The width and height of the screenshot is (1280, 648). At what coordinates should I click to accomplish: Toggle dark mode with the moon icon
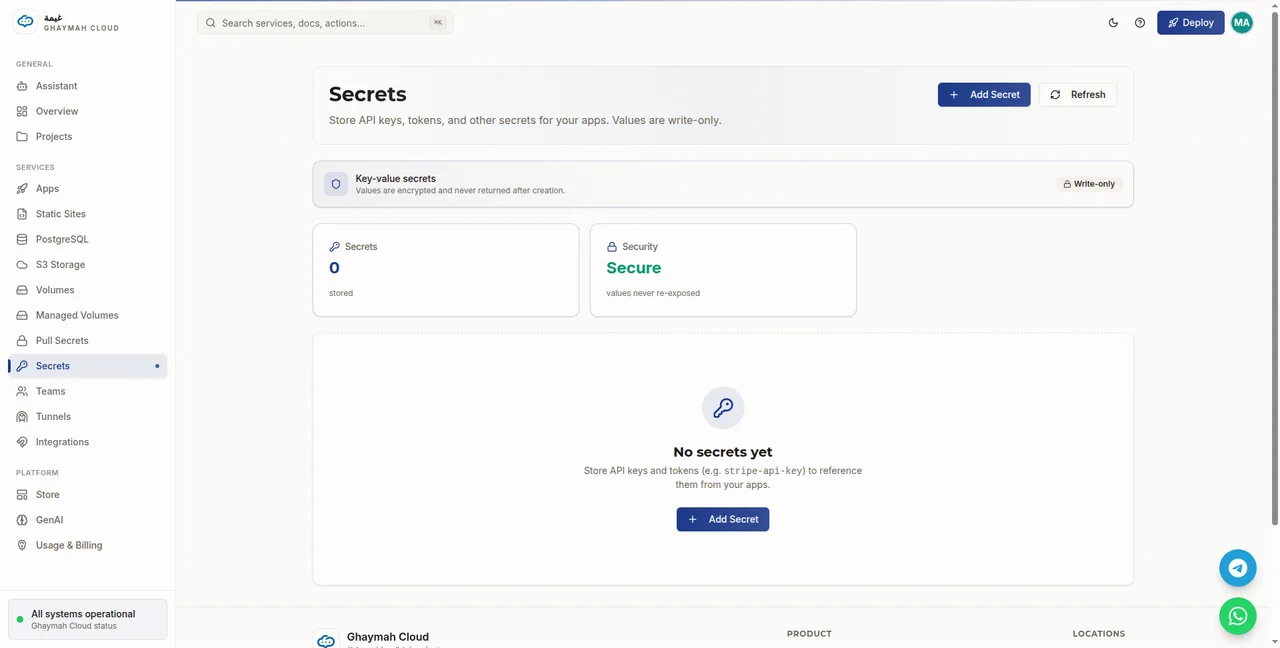pos(1113,23)
